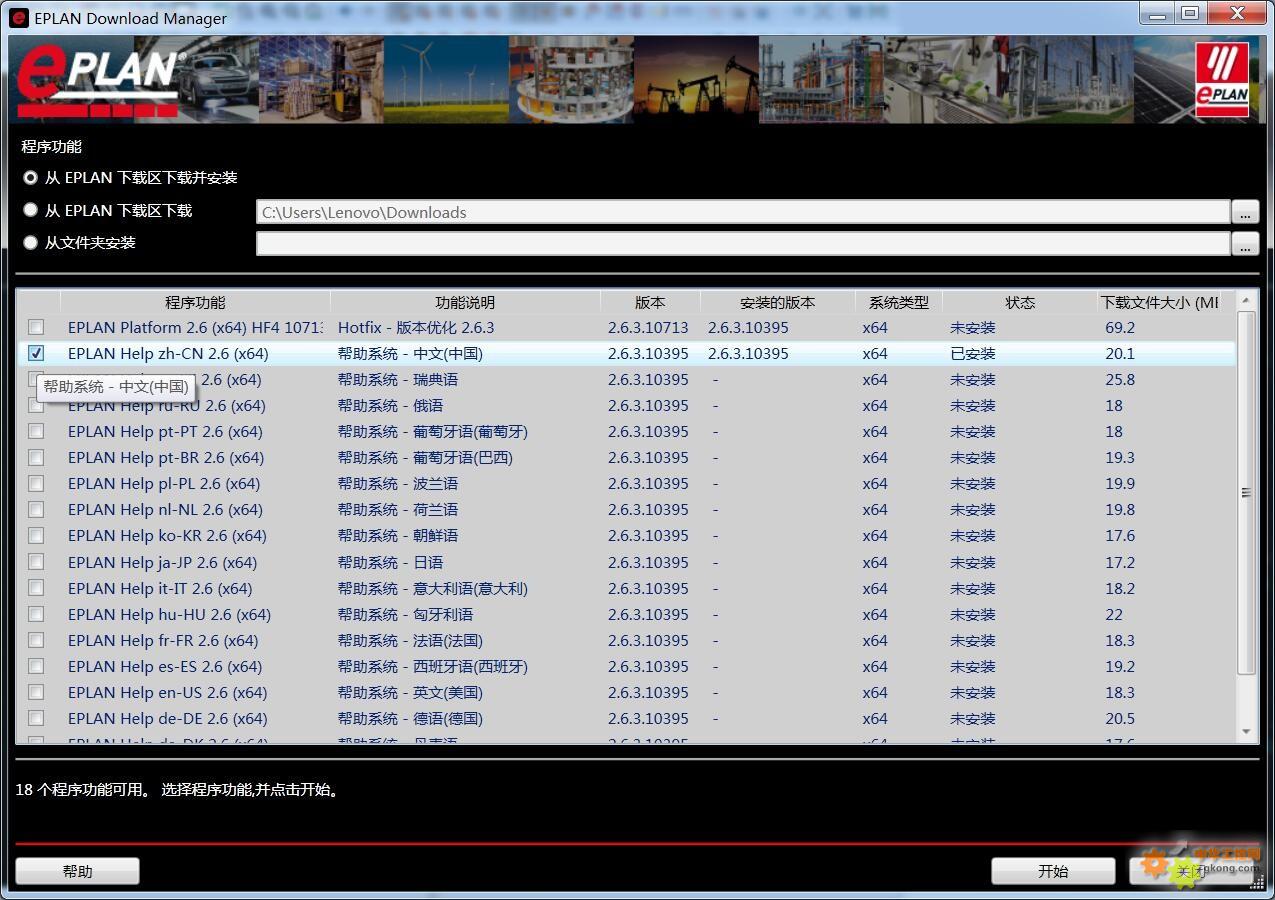The width and height of the screenshot is (1275, 900).
Task: Click the 开始 button to start
Action: [x=1053, y=871]
